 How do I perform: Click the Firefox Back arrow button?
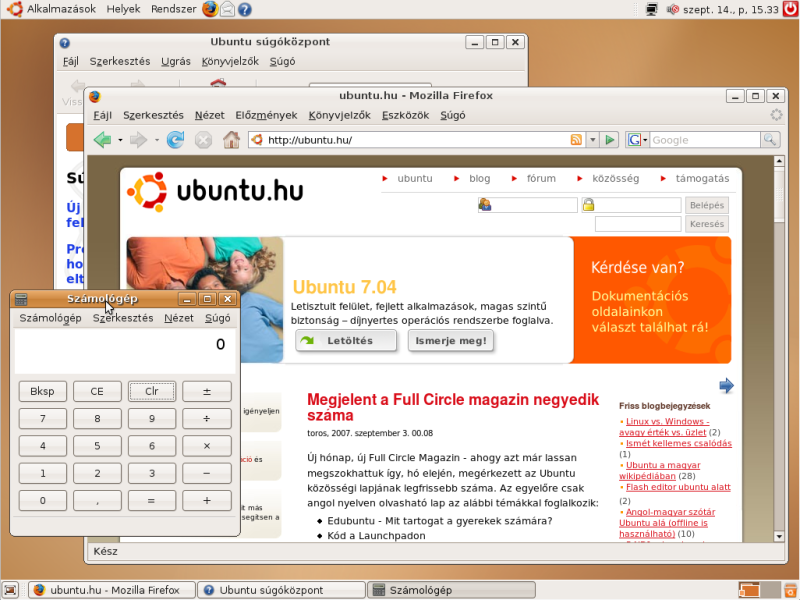point(102,140)
